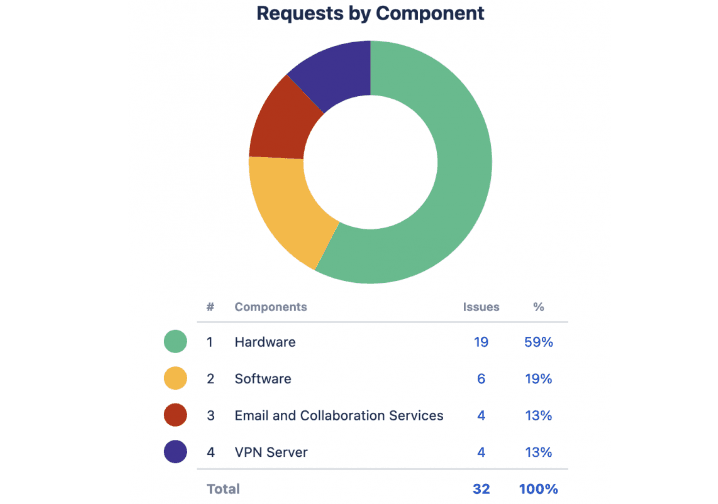Click Email and Collaboration Services issue count
The height and width of the screenshot is (504, 718).
[481, 415]
